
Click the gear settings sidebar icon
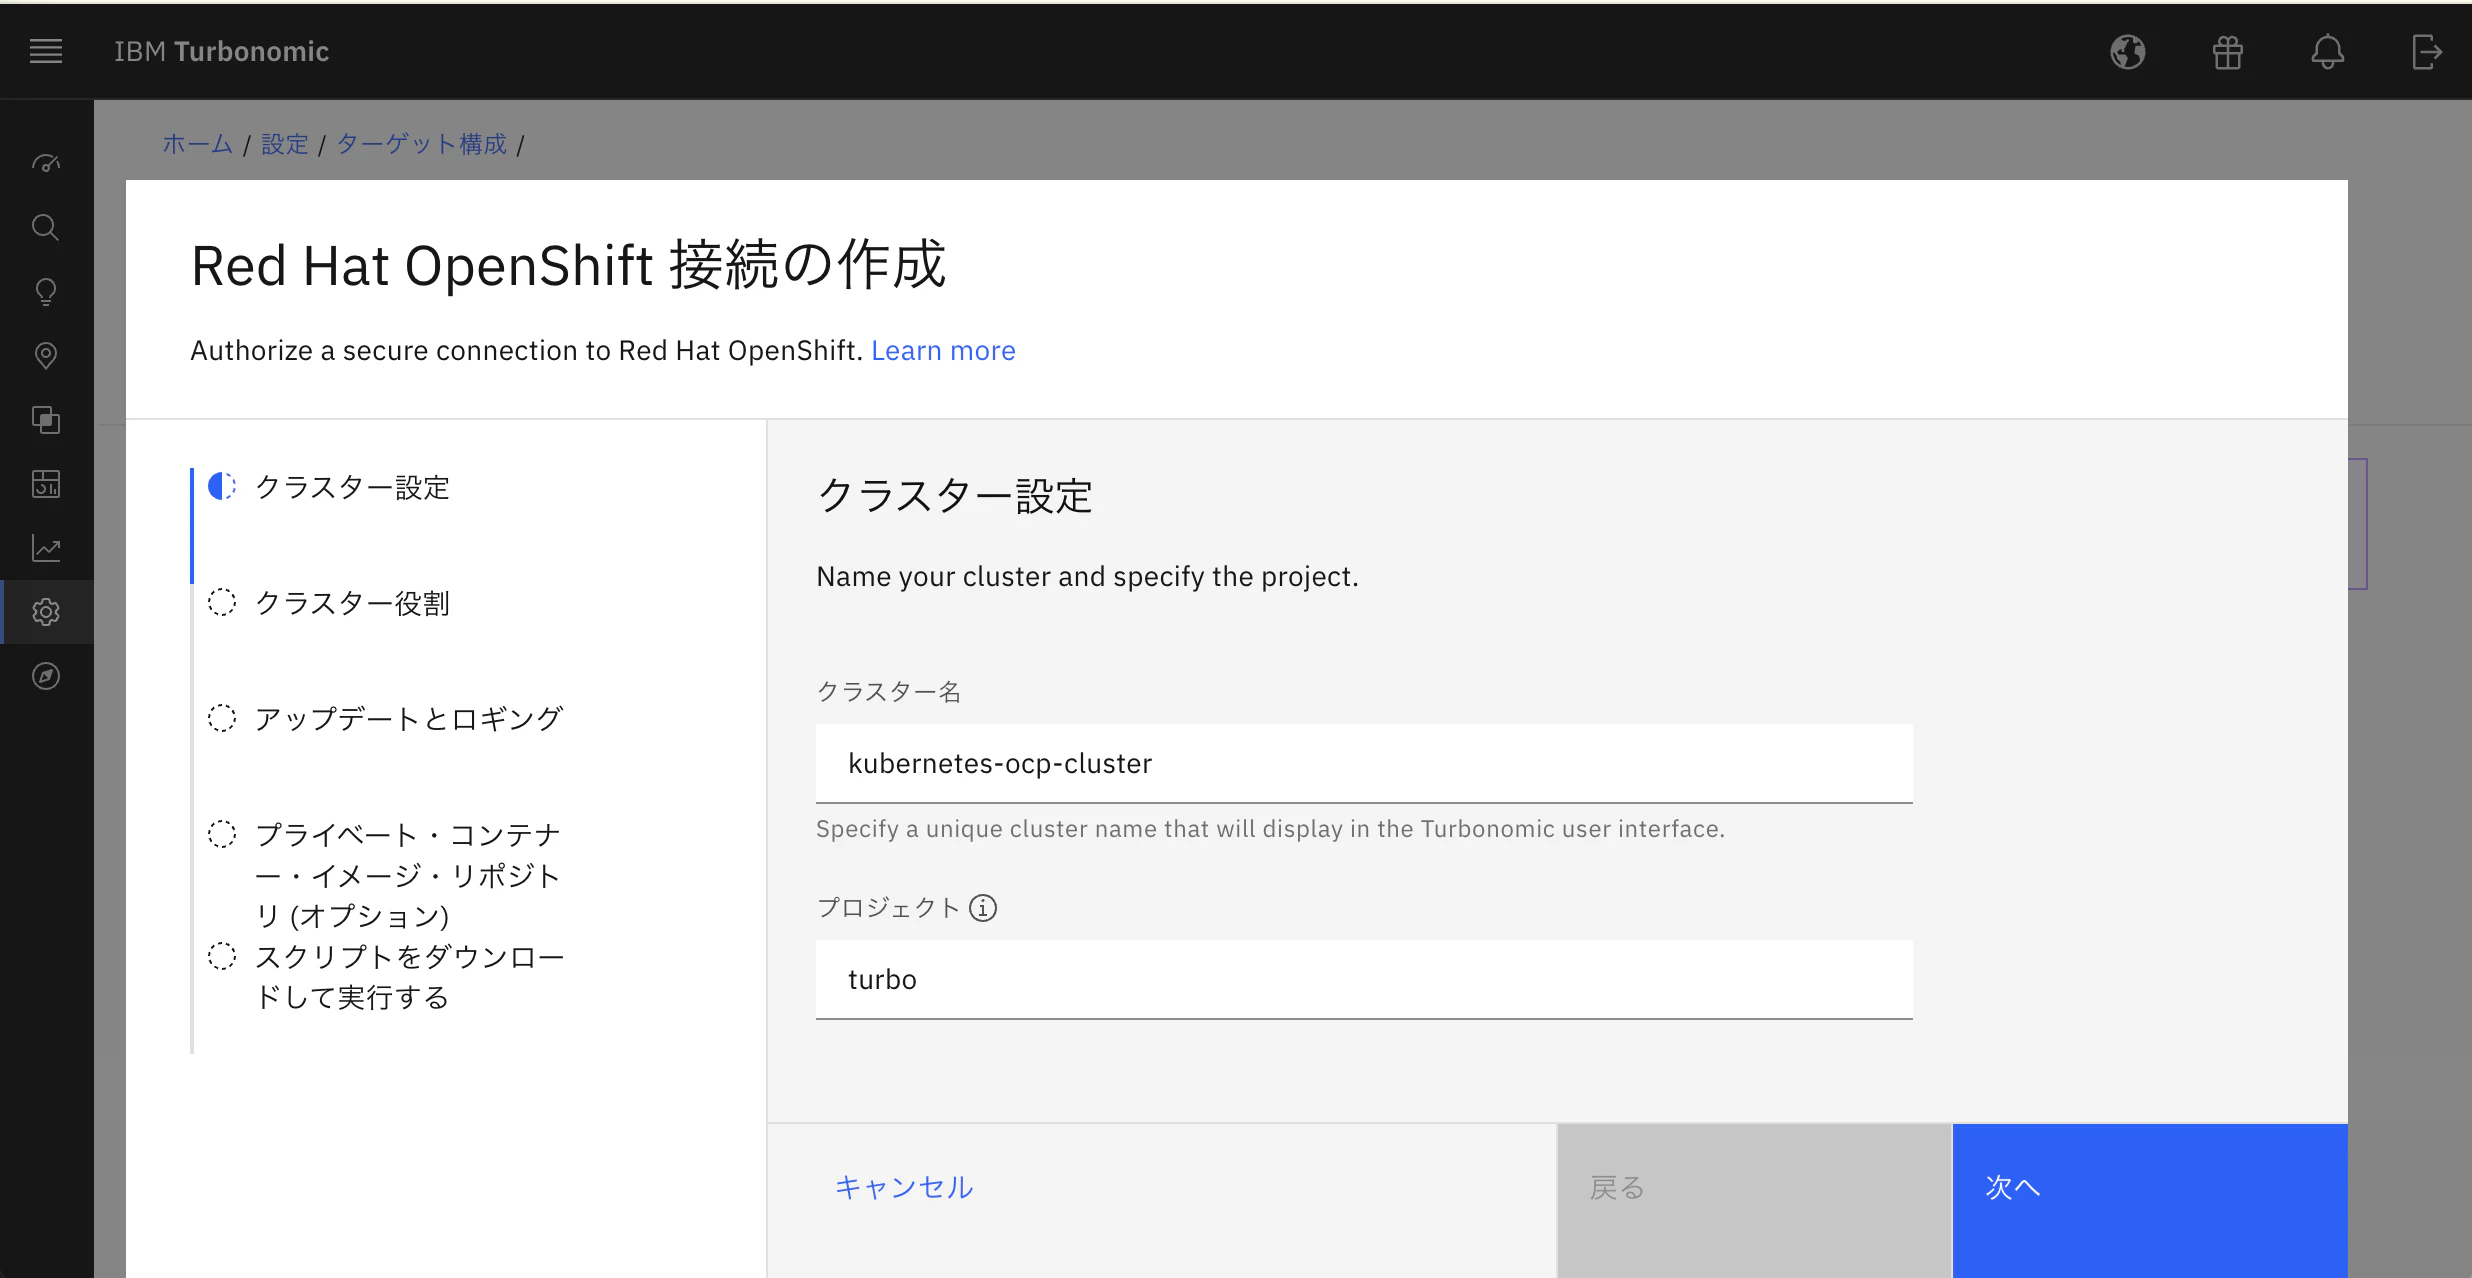click(46, 612)
